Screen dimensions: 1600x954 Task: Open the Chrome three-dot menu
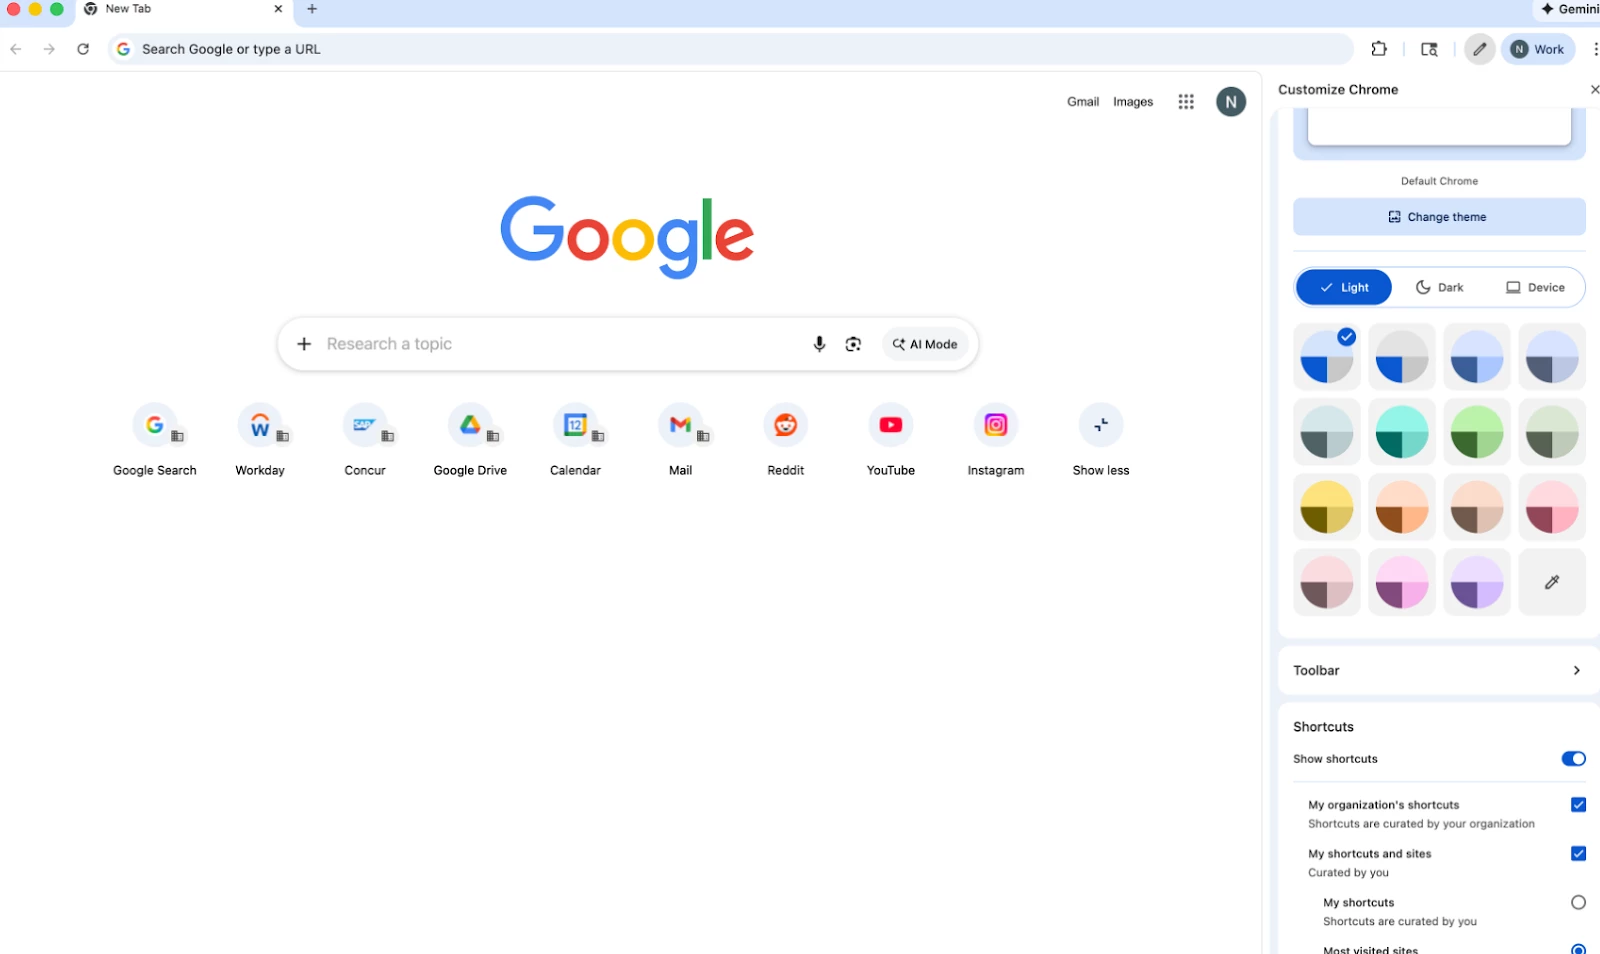click(1594, 49)
